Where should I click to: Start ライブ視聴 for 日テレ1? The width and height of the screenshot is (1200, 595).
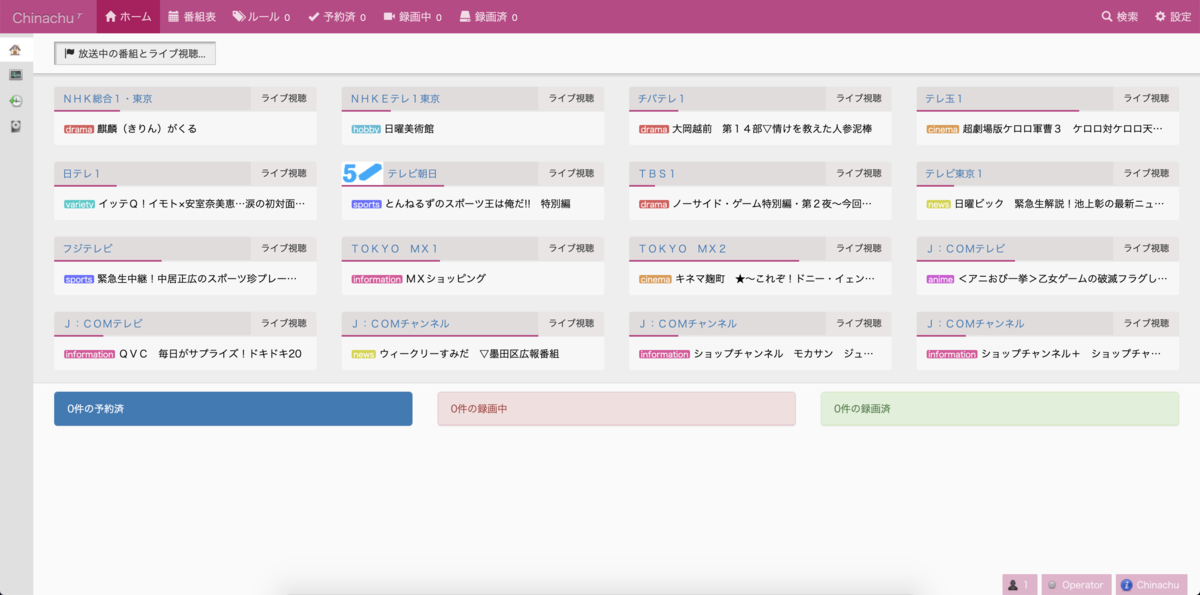click(x=284, y=174)
